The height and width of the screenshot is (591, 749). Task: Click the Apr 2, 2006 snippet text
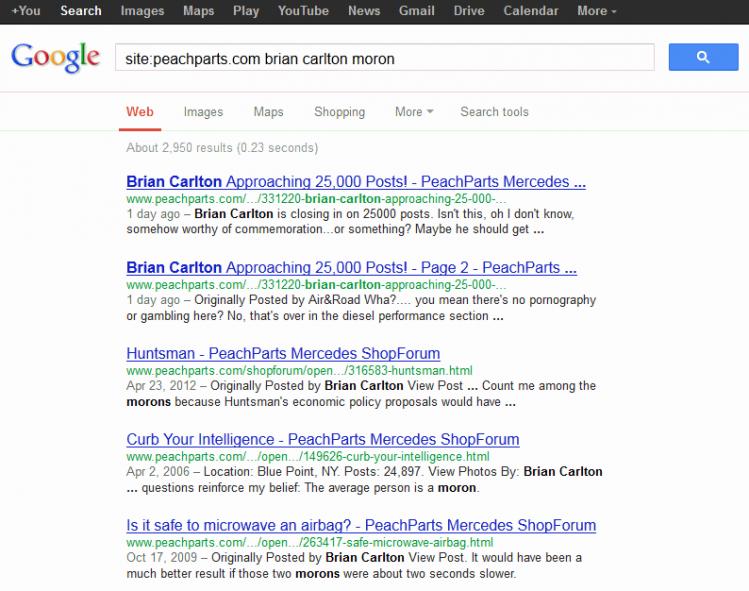(x=364, y=480)
